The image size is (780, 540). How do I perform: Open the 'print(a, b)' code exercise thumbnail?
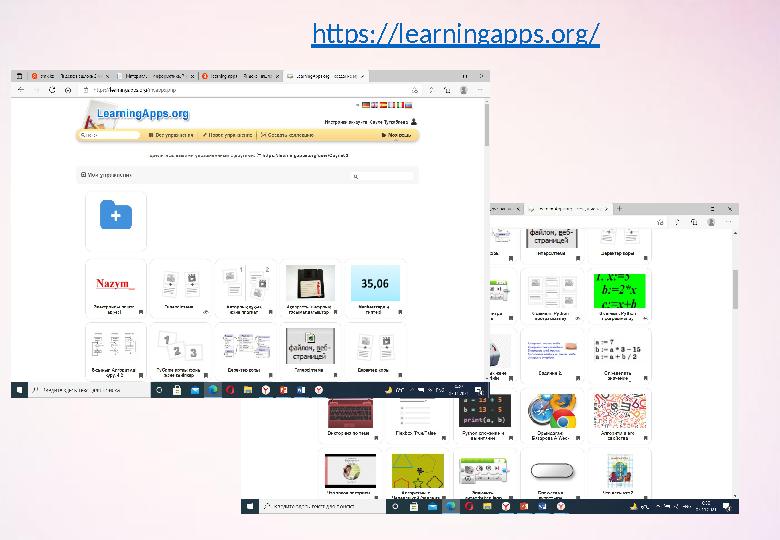(485, 411)
